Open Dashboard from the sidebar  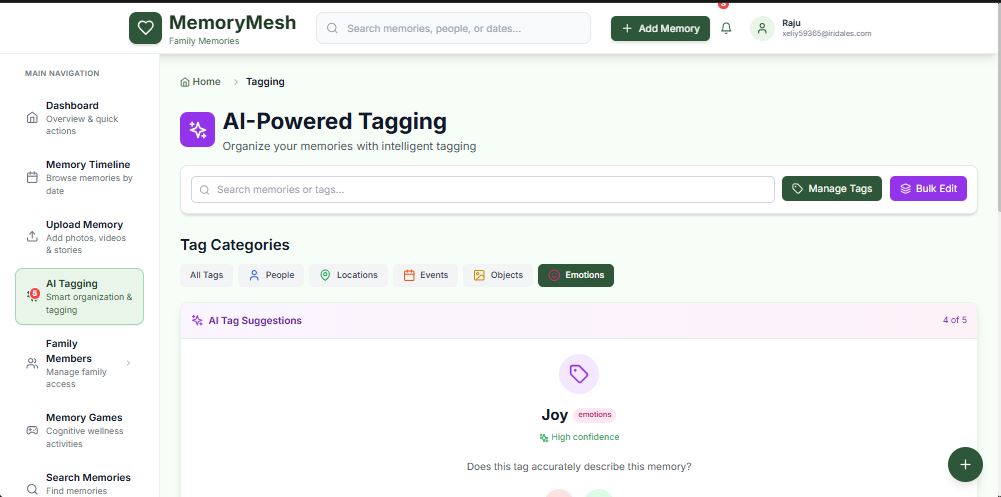[x=79, y=118]
